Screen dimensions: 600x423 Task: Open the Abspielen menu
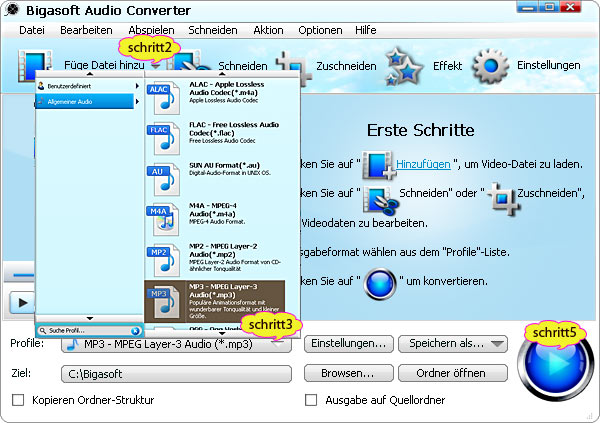click(x=152, y=30)
